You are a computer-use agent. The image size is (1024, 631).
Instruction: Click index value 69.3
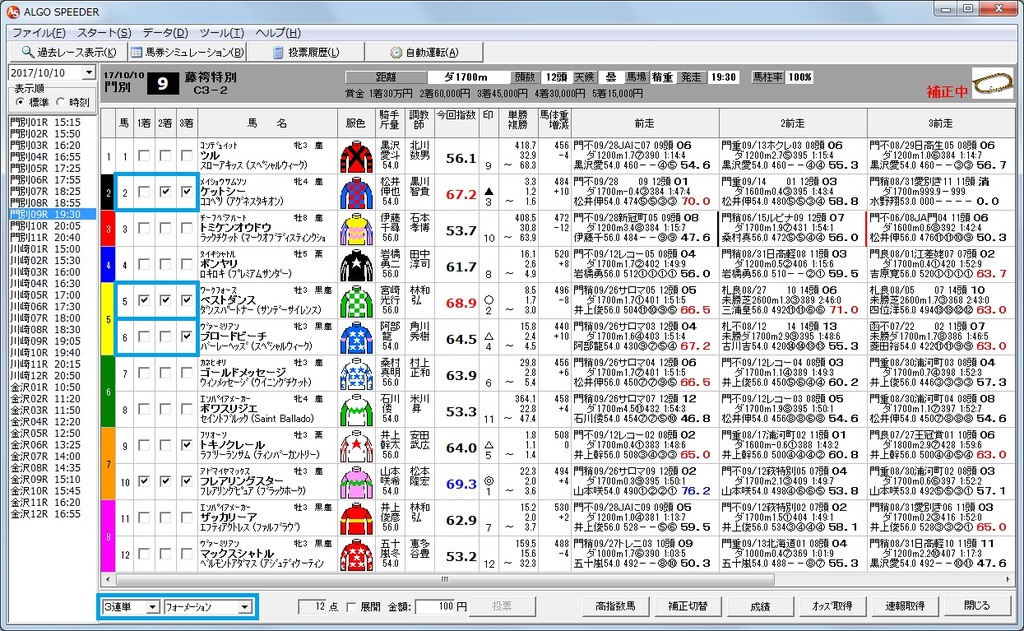[461, 484]
